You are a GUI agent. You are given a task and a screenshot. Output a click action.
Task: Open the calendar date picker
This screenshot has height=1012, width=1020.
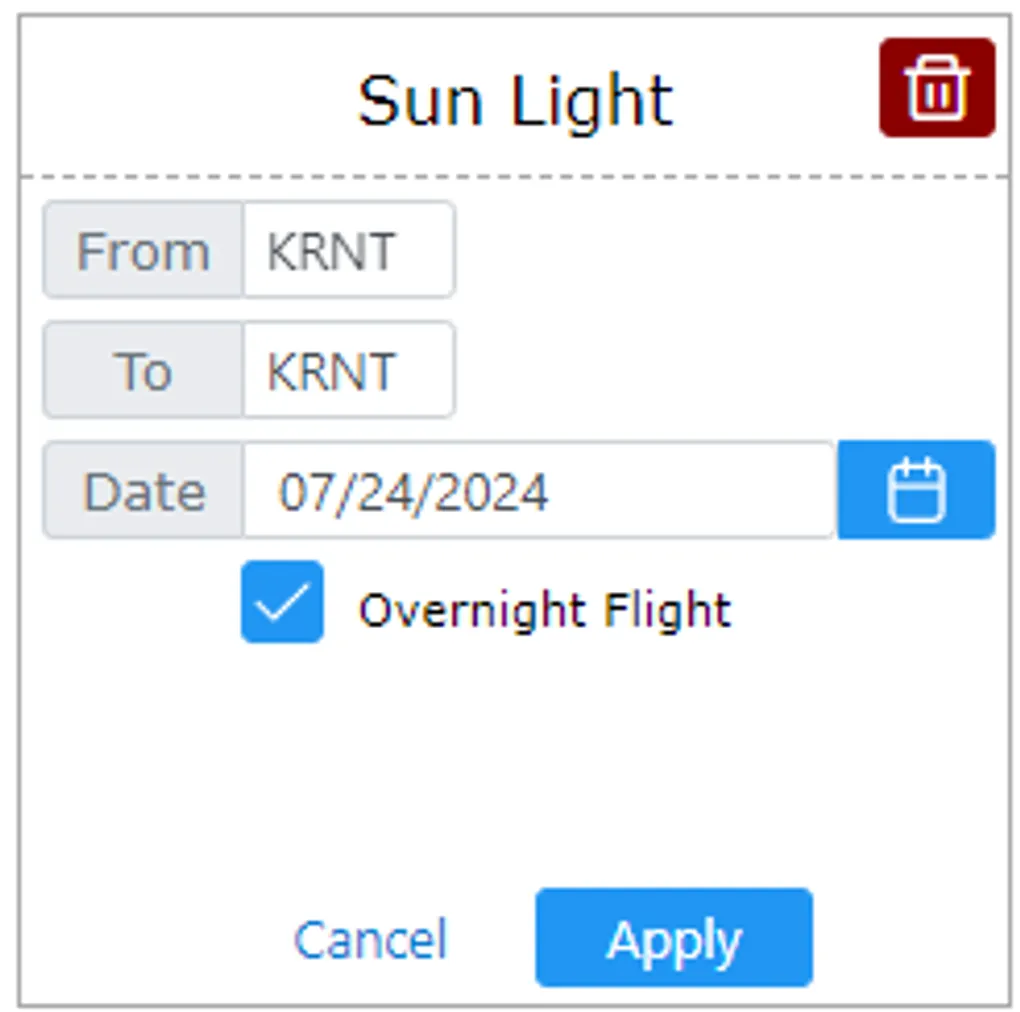pyautogui.click(x=916, y=490)
